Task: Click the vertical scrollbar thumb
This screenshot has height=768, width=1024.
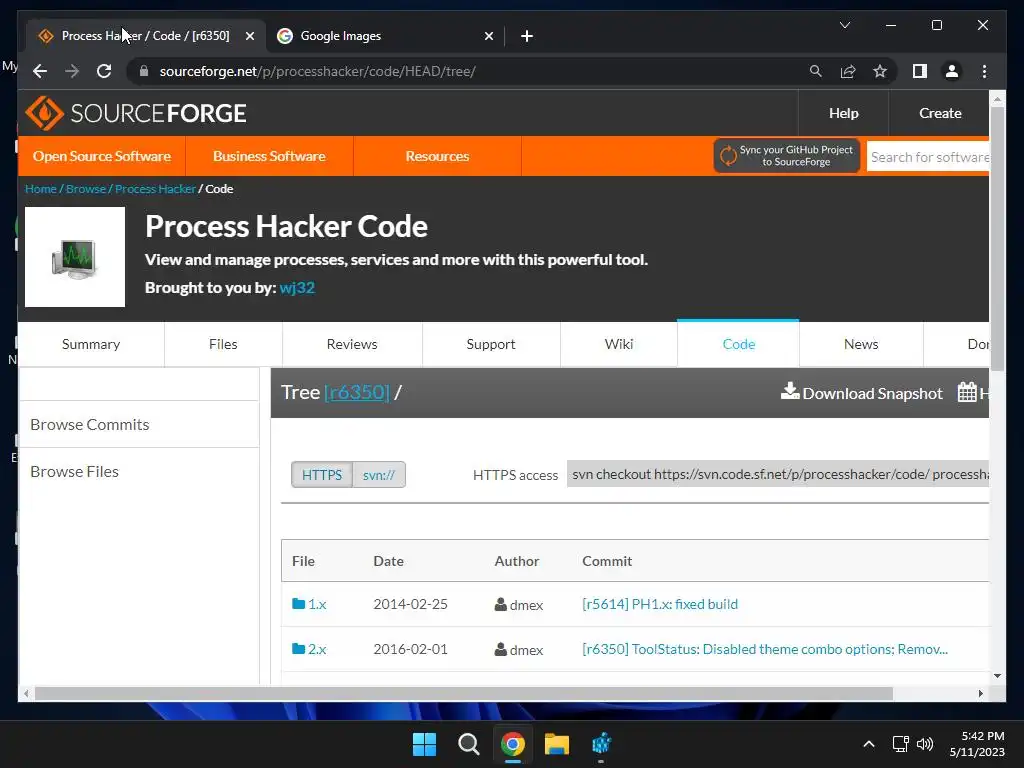Action: (997, 238)
